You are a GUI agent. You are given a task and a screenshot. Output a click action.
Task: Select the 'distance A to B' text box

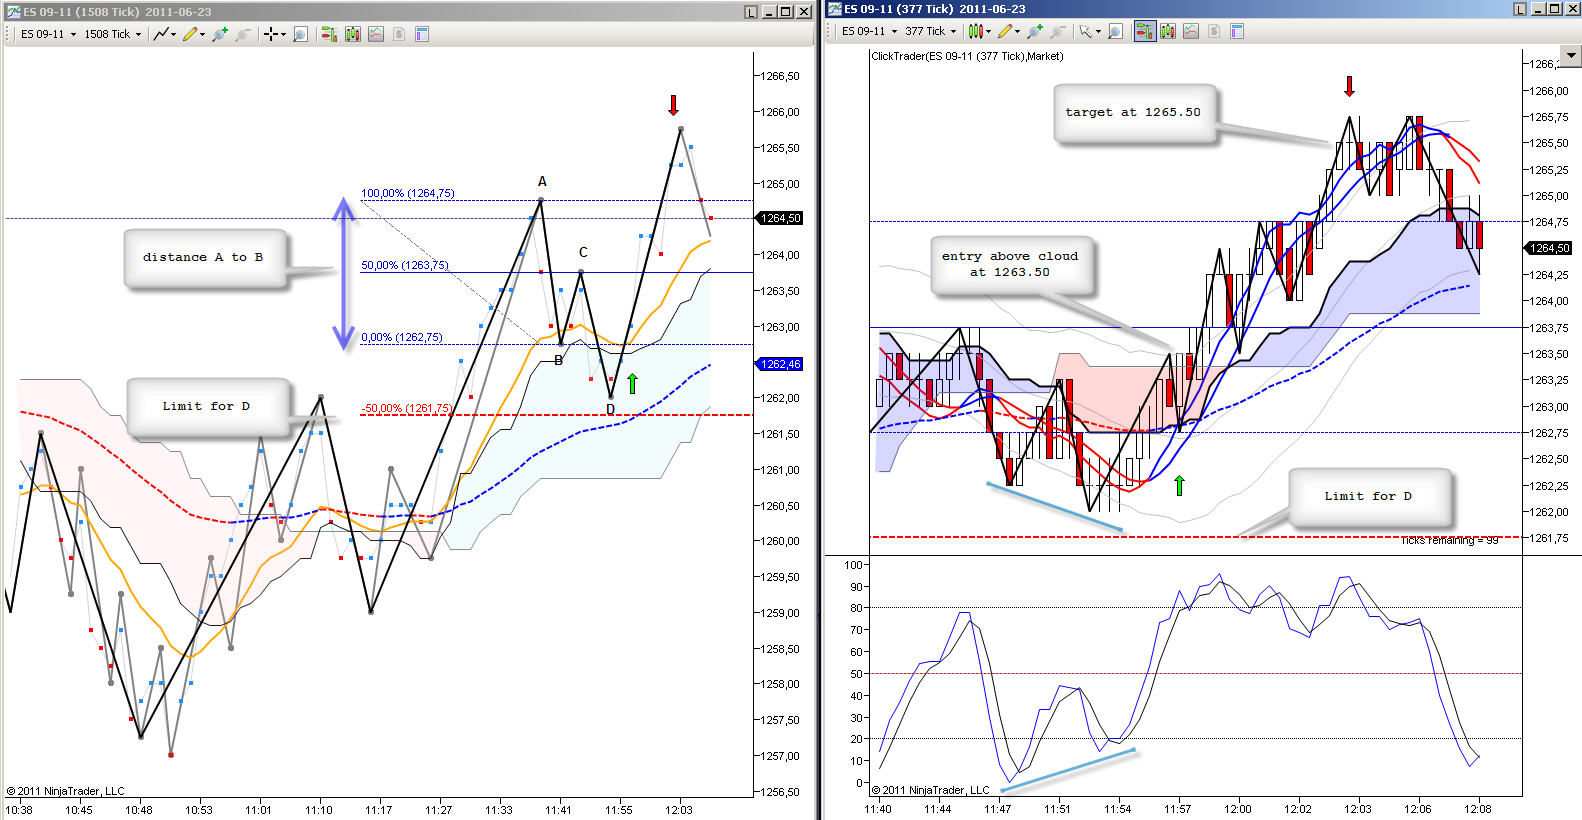[205, 259]
